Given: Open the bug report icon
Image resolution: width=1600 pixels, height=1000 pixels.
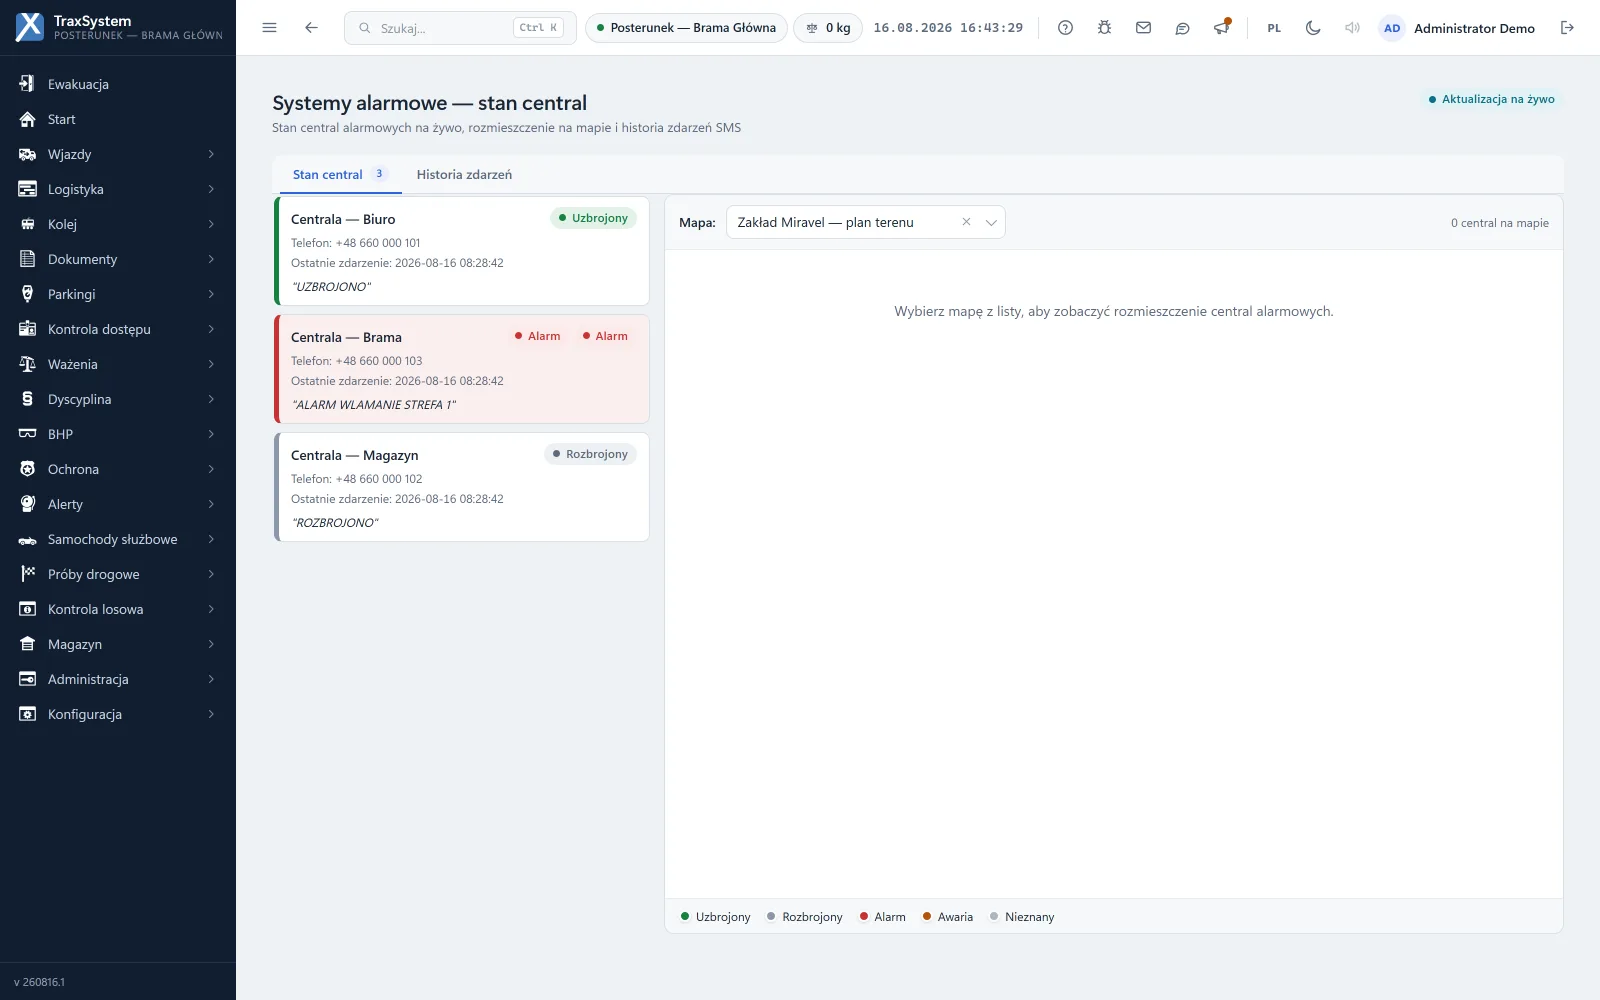Looking at the screenshot, I should [x=1104, y=28].
